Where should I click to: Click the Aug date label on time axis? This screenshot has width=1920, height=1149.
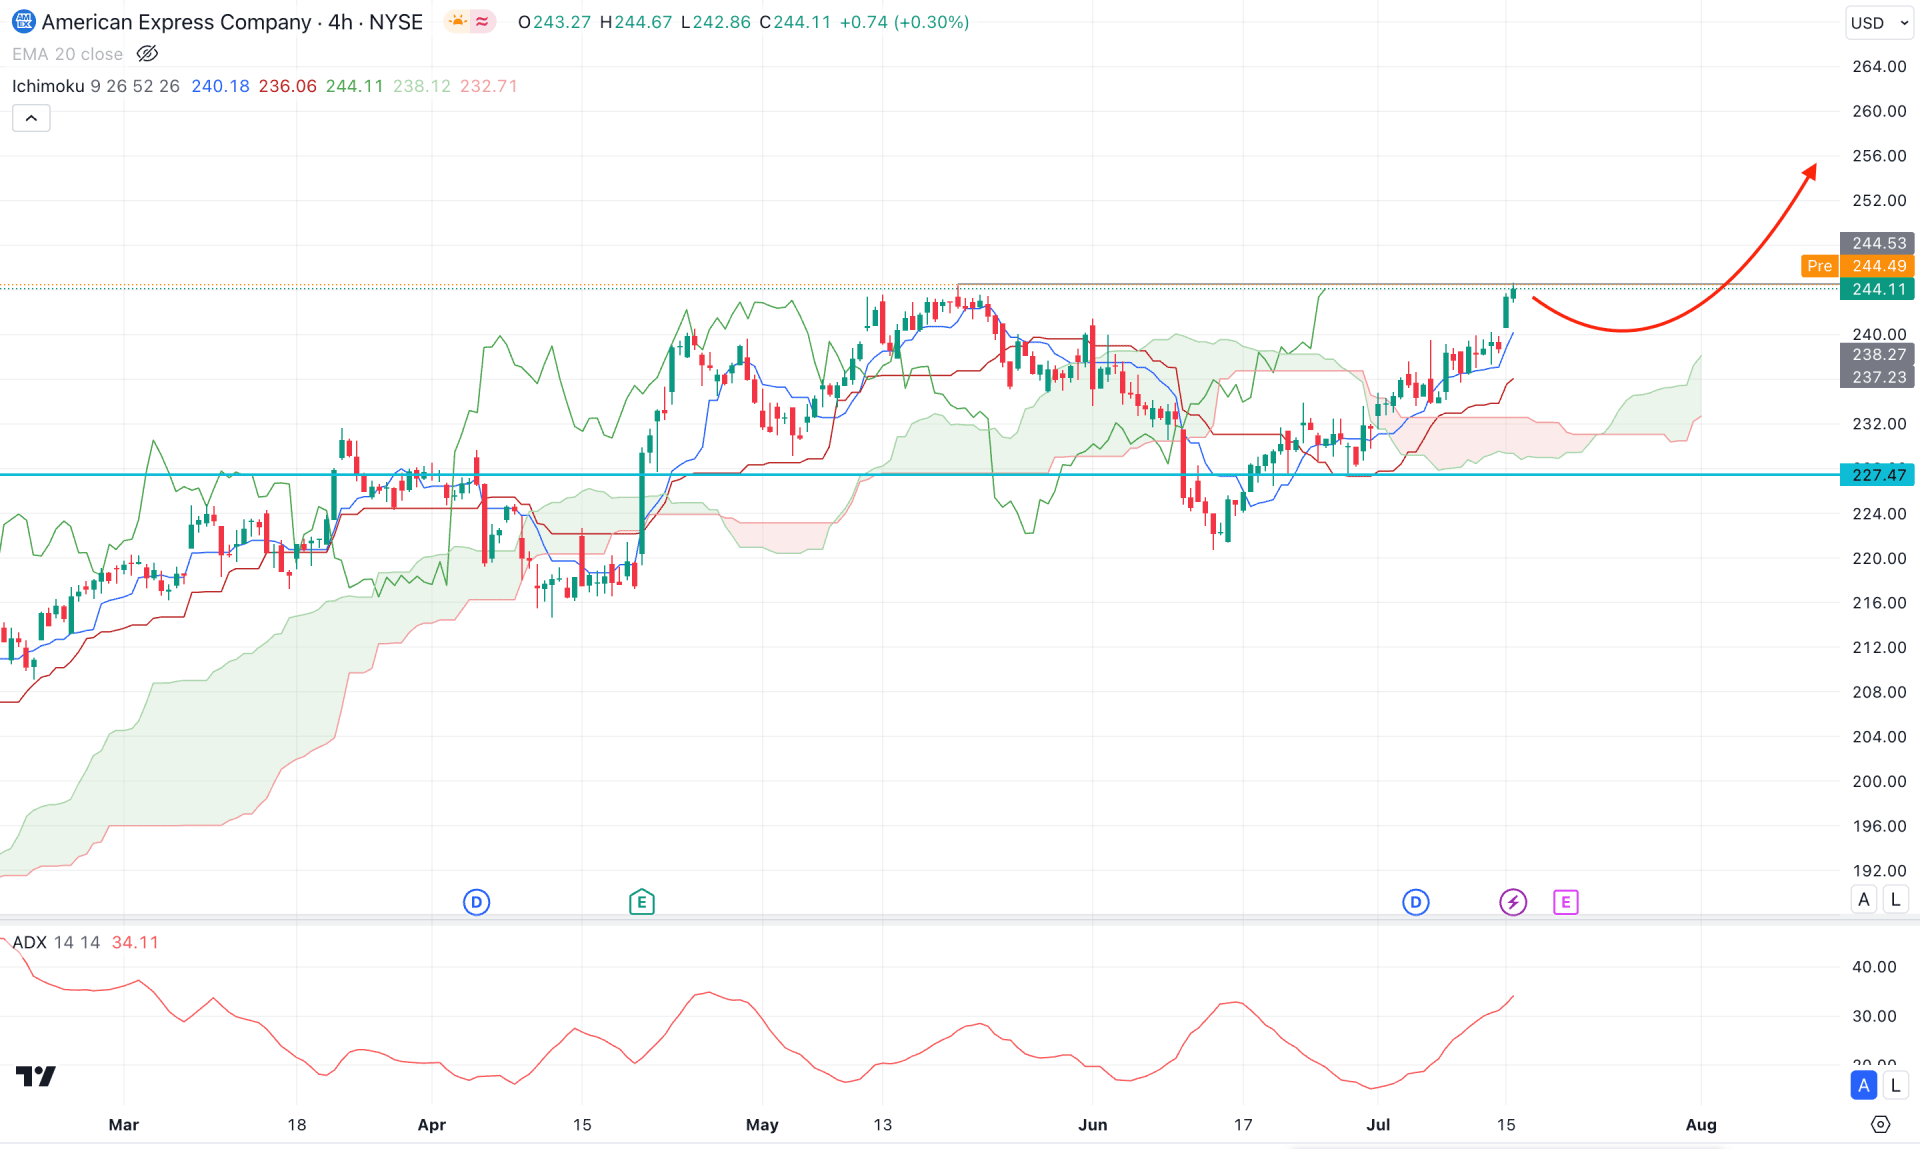pyautogui.click(x=1700, y=1125)
